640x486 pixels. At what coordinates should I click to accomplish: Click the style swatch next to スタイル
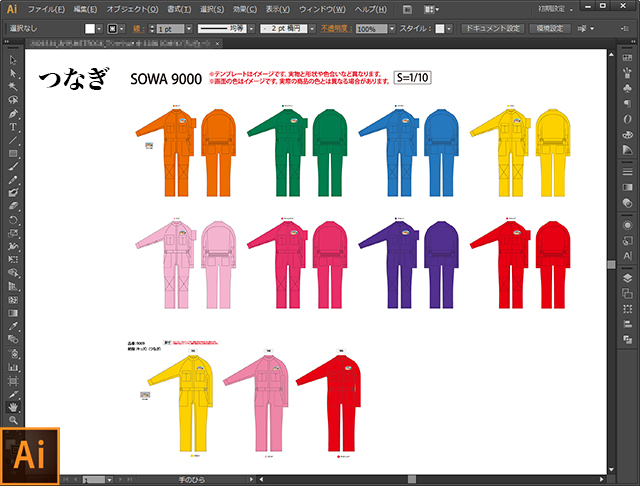[x=440, y=29]
